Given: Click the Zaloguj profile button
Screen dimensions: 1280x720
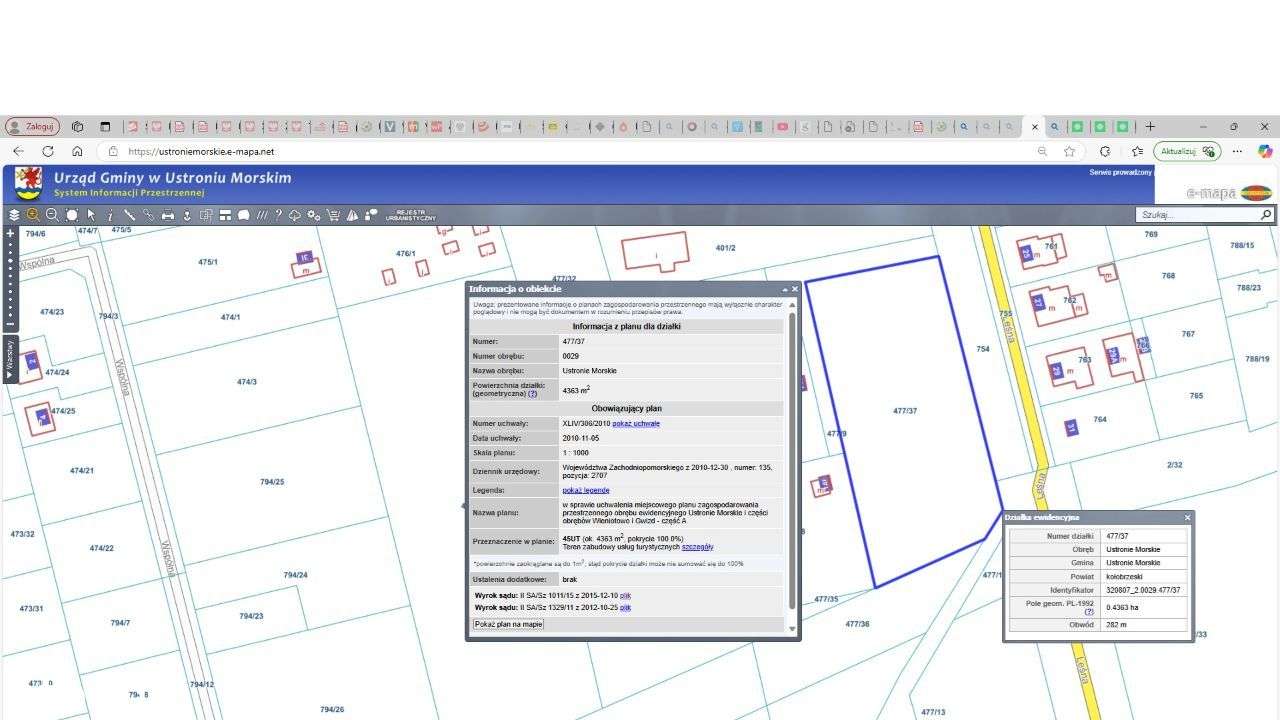Looking at the screenshot, I should click(x=33, y=127).
